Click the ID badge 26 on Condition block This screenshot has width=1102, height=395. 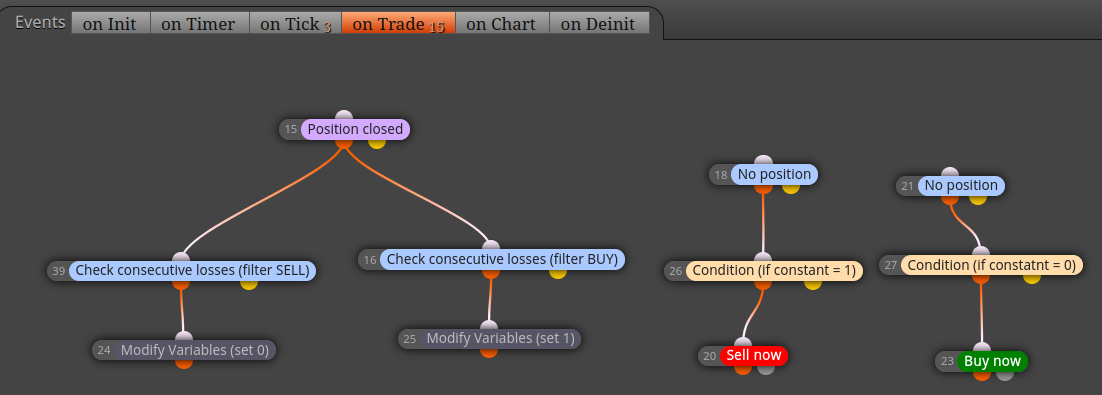point(675,271)
